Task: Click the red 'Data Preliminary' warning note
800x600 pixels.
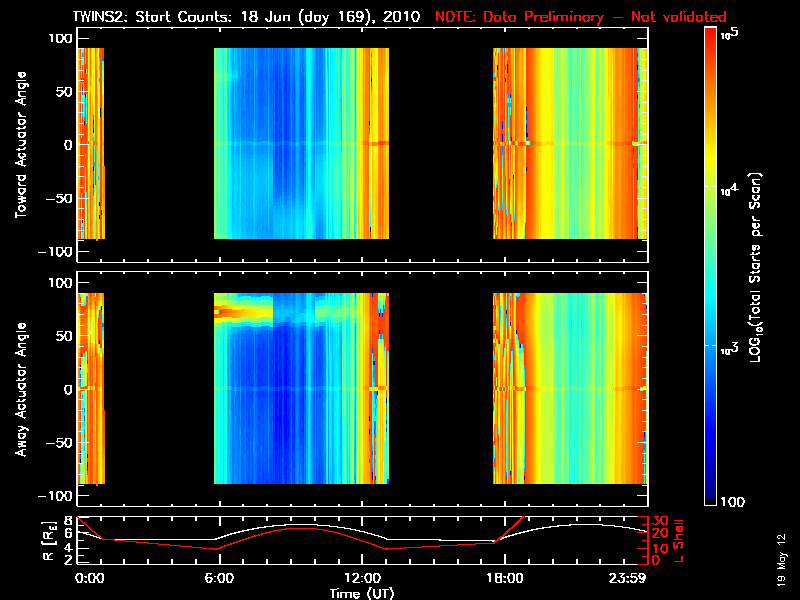Action: pyautogui.click(x=581, y=17)
